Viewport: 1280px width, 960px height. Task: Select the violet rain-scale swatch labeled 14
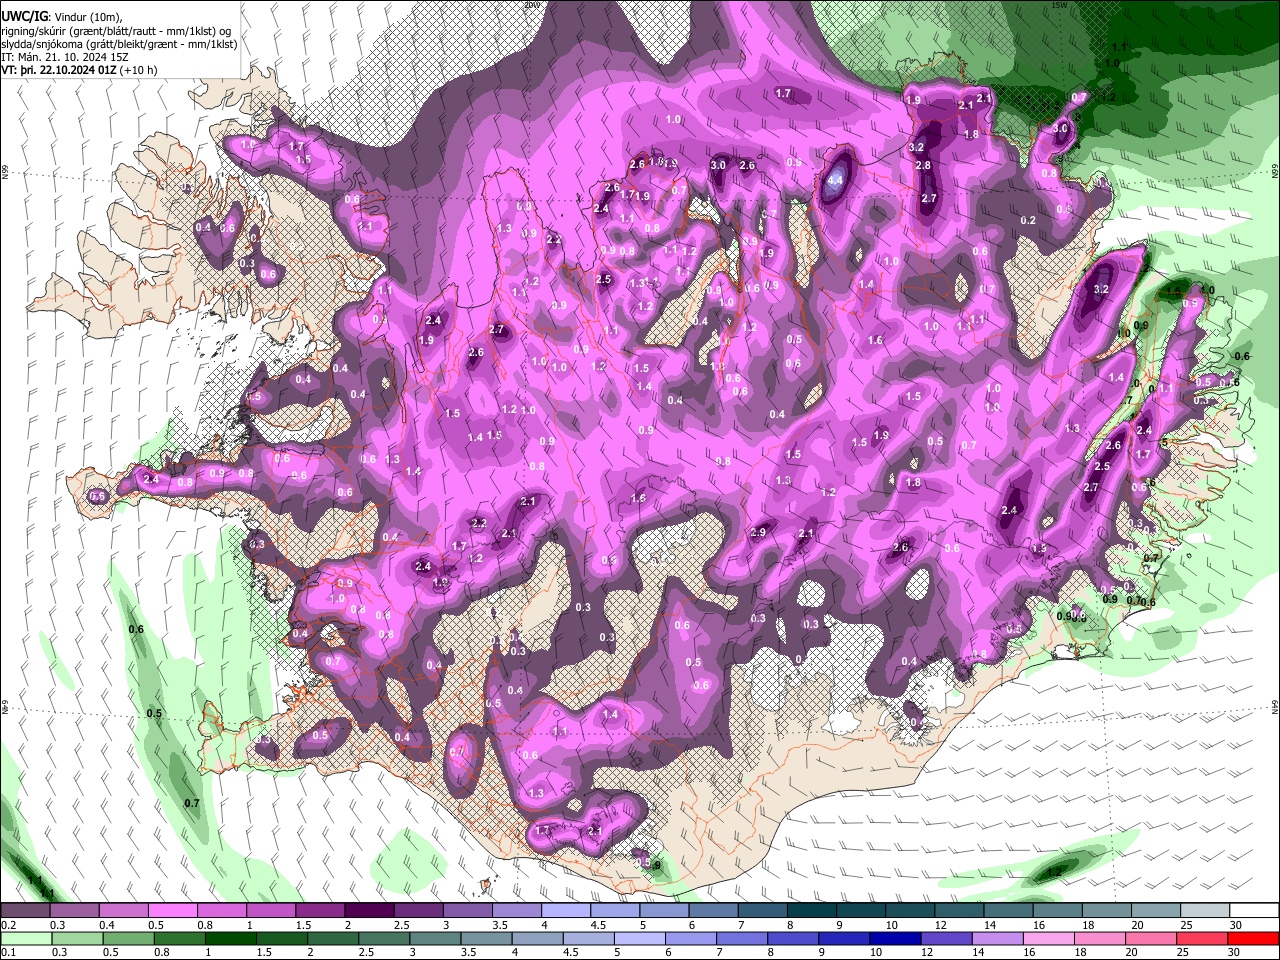click(997, 938)
